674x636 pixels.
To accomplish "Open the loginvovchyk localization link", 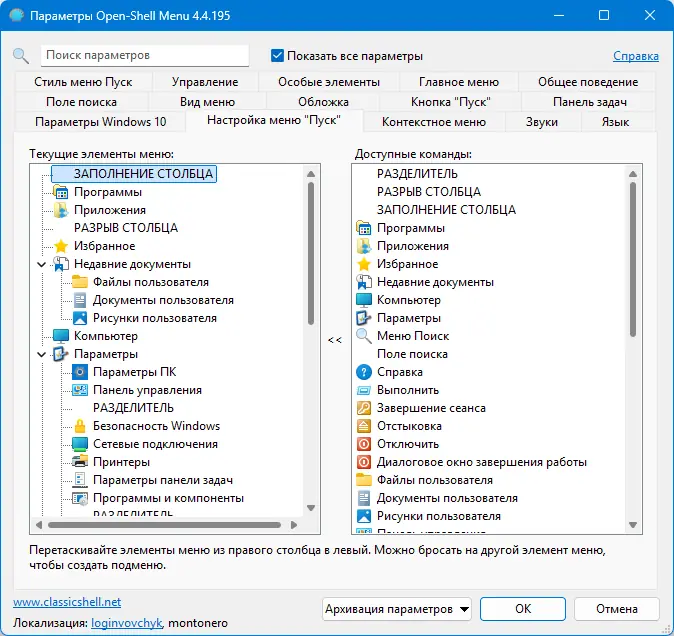I will 127,623.
